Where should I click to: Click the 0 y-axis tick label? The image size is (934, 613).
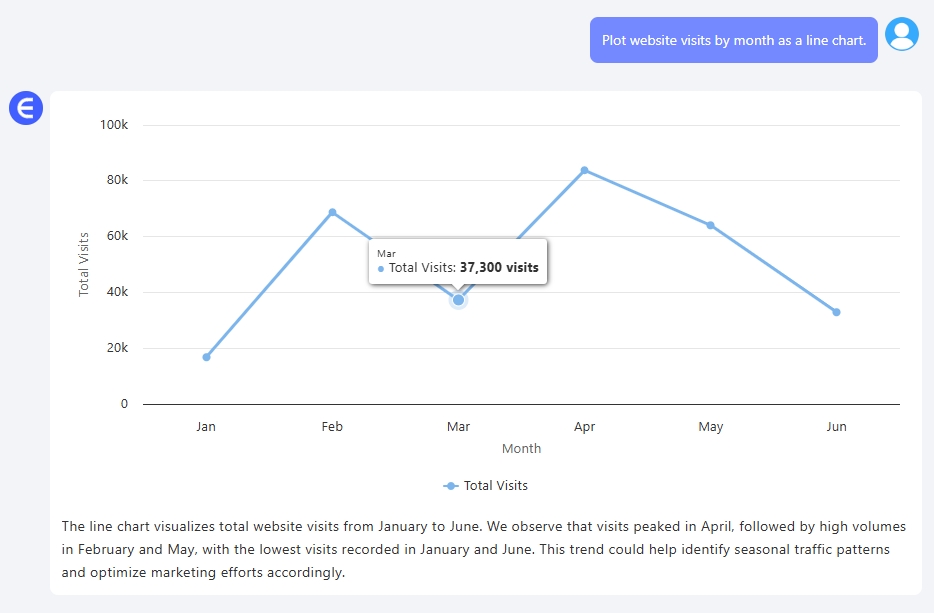point(124,404)
